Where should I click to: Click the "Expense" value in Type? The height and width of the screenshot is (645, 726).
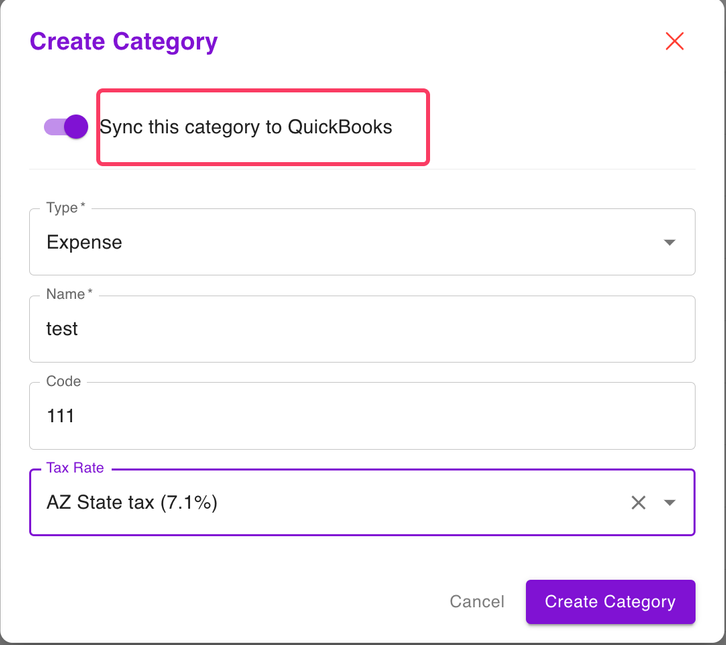pyautogui.click(x=84, y=242)
